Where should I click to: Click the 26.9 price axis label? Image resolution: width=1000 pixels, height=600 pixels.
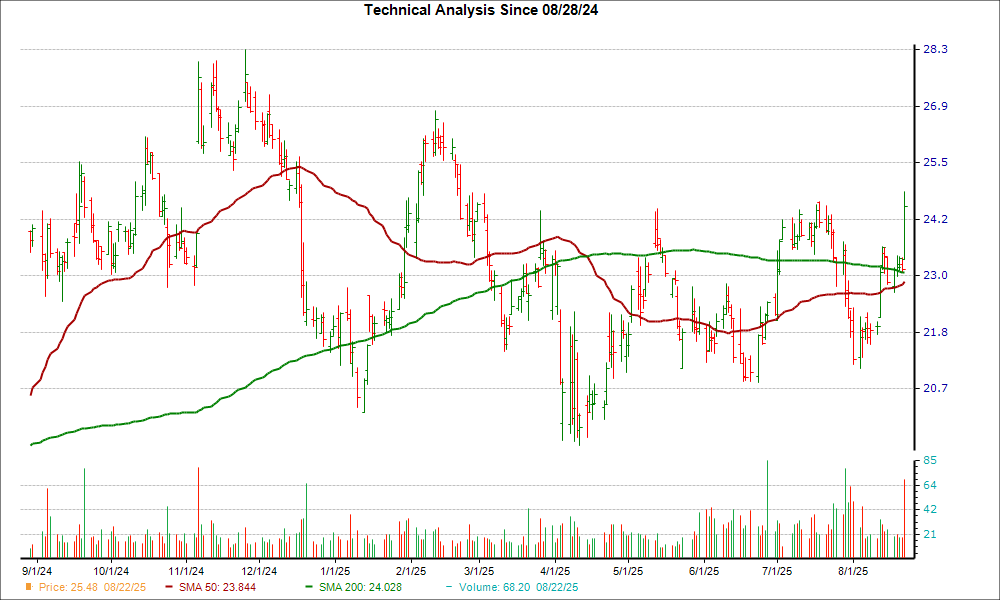[x=936, y=106]
